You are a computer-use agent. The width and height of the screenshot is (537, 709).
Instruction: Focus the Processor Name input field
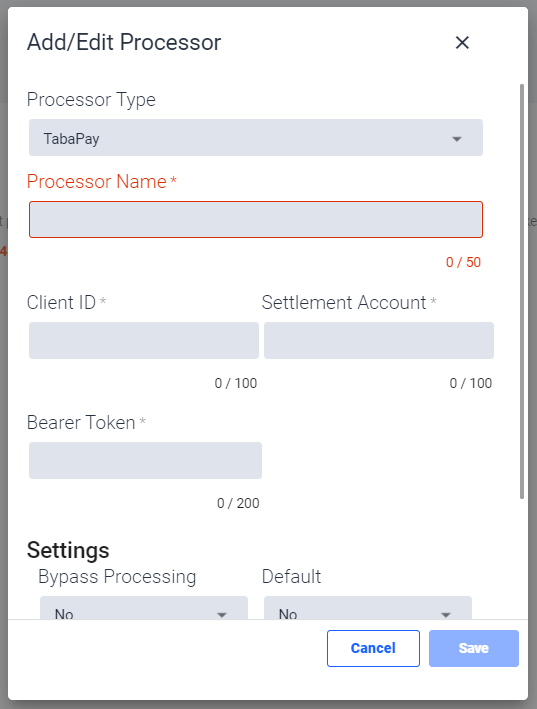(x=256, y=220)
